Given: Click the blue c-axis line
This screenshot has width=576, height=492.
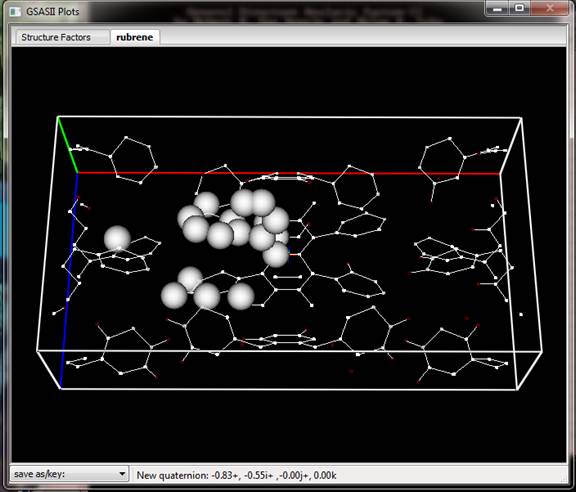Looking at the screenshot, I should pos(69,279).
